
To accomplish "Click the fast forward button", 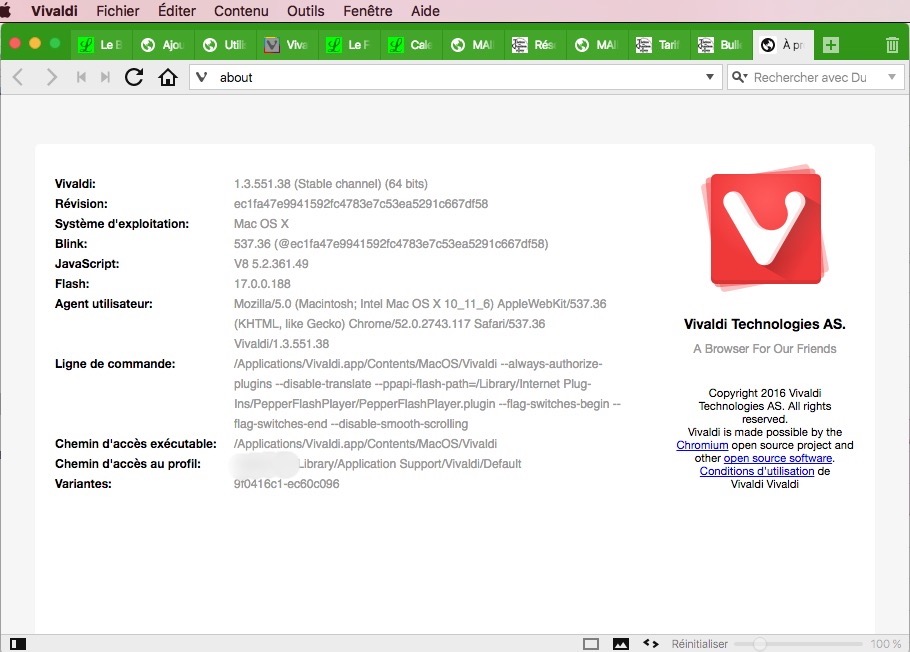I will 105,77.
